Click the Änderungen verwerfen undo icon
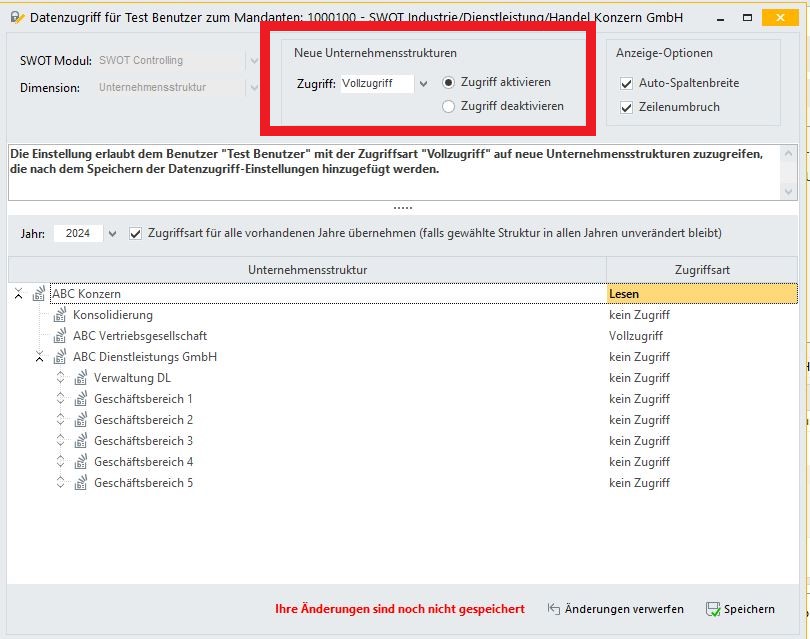The width and height of the screenshot is (810, 639). point(554,609)
